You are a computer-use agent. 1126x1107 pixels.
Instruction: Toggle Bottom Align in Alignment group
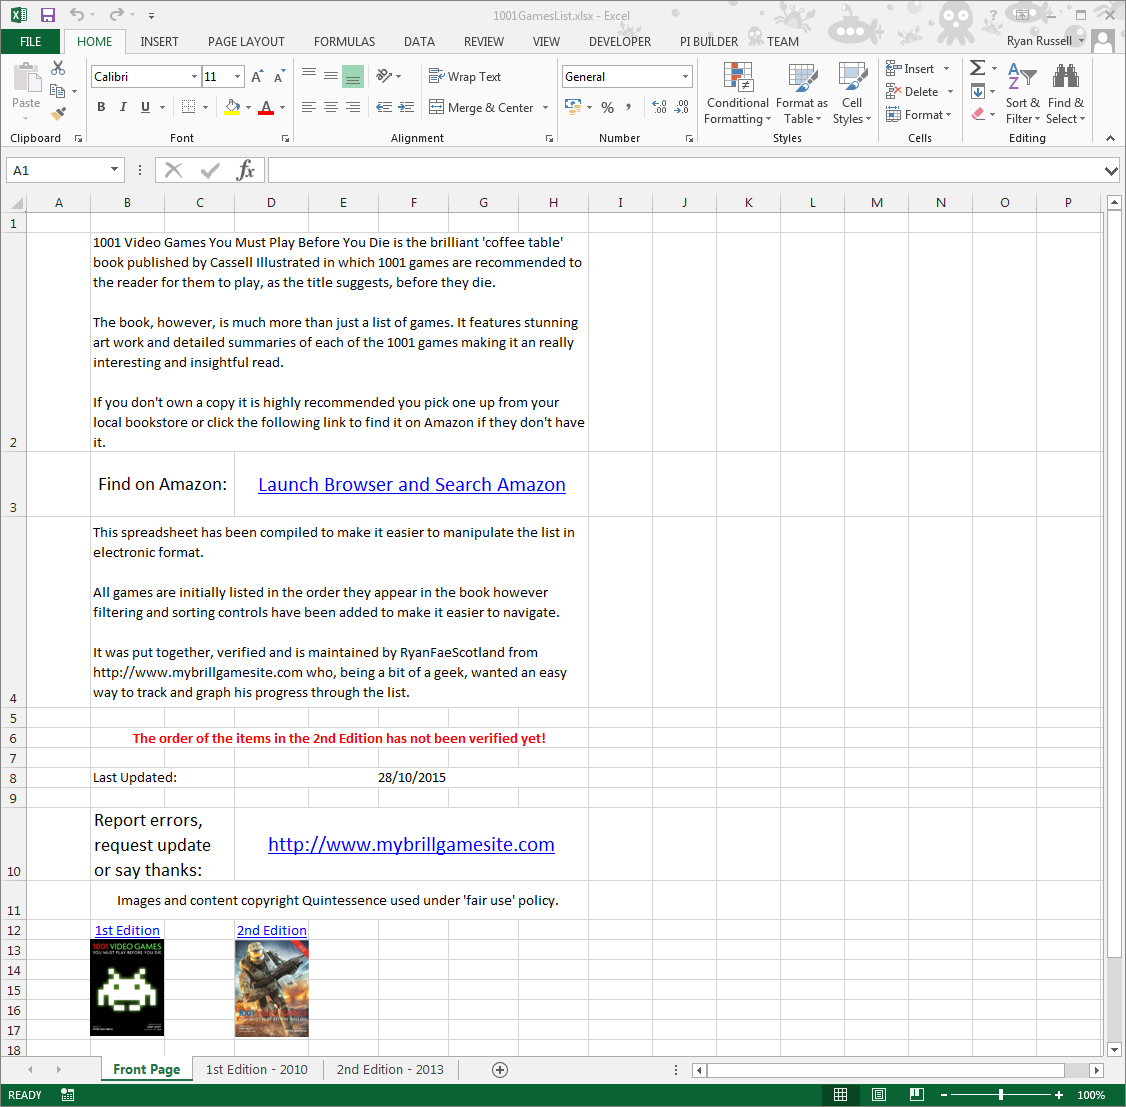click(353, 76)
